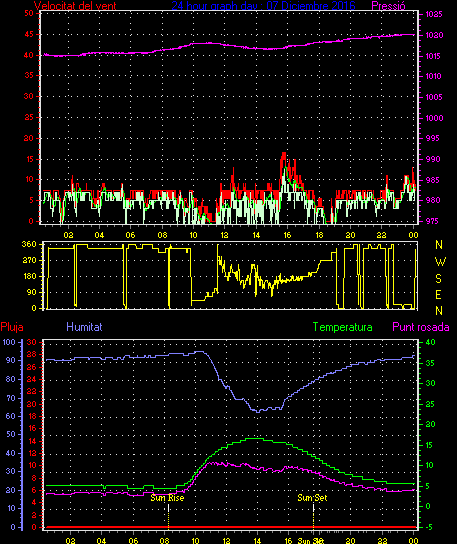Click the 40 temperature axis label
This screenshot has height=544, width=457.
[430, 342]
